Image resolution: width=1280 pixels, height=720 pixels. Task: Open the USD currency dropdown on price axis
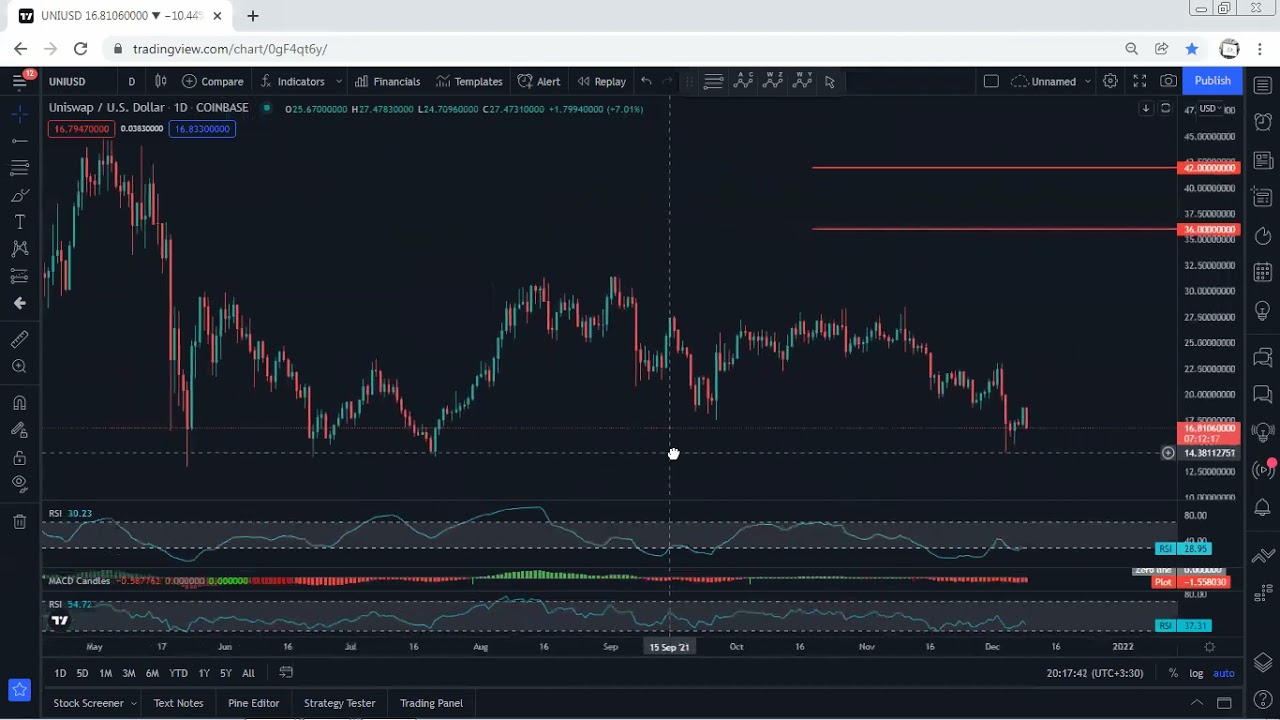(x=1211, y=109)
